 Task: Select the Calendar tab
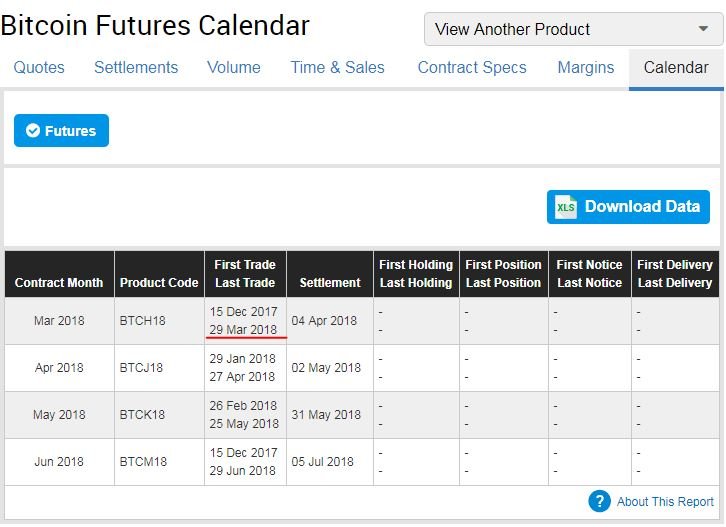(x=676, y=68)
